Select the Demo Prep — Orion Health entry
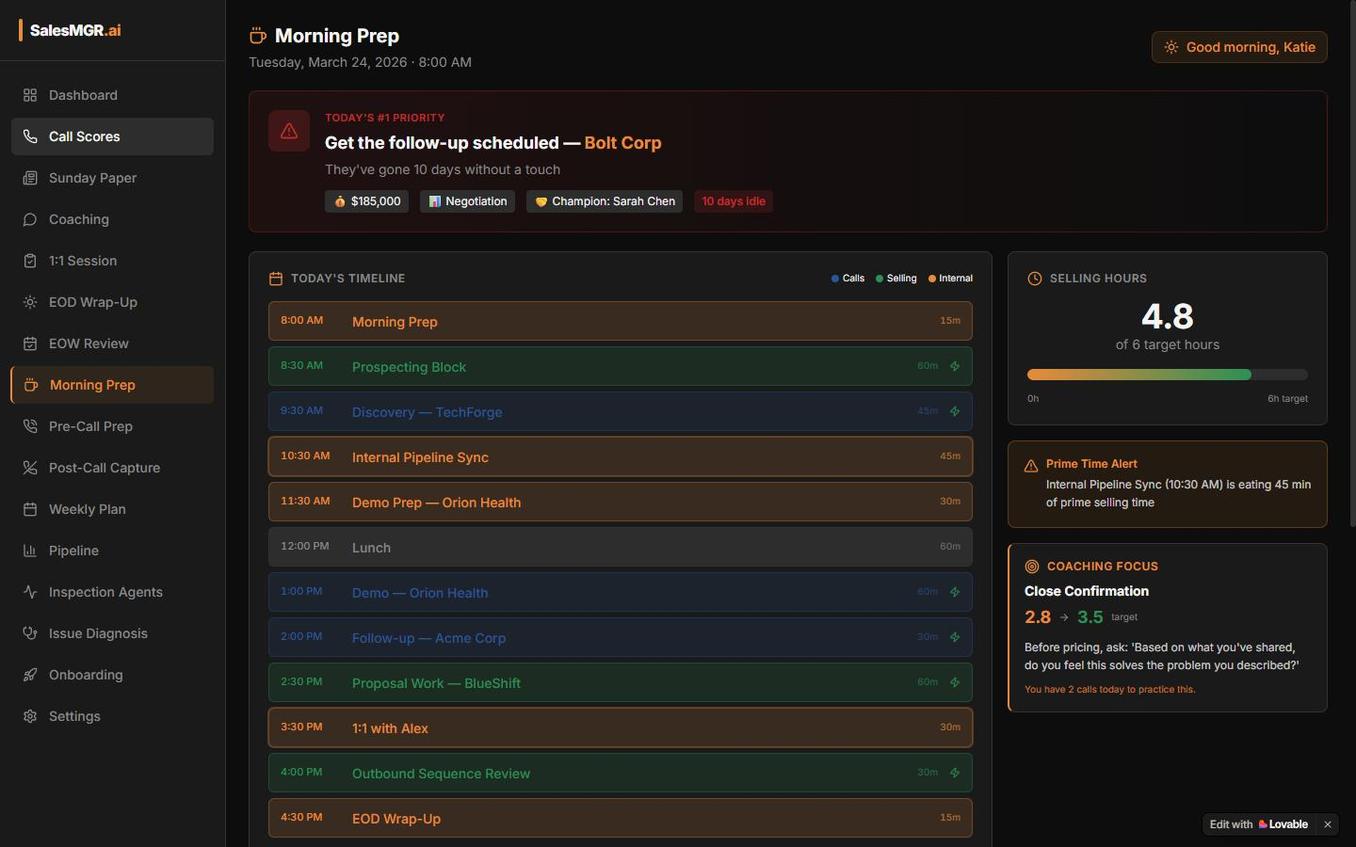This screenshot has height=847, width=1356. 620,502
